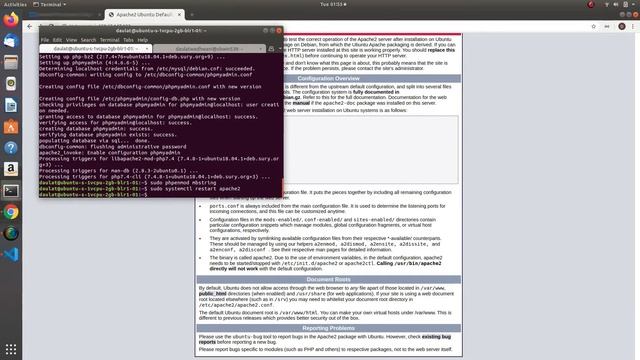Open the clock showing Tue time
The height and width of the screenshot is (360, 640).
(333, 4)
